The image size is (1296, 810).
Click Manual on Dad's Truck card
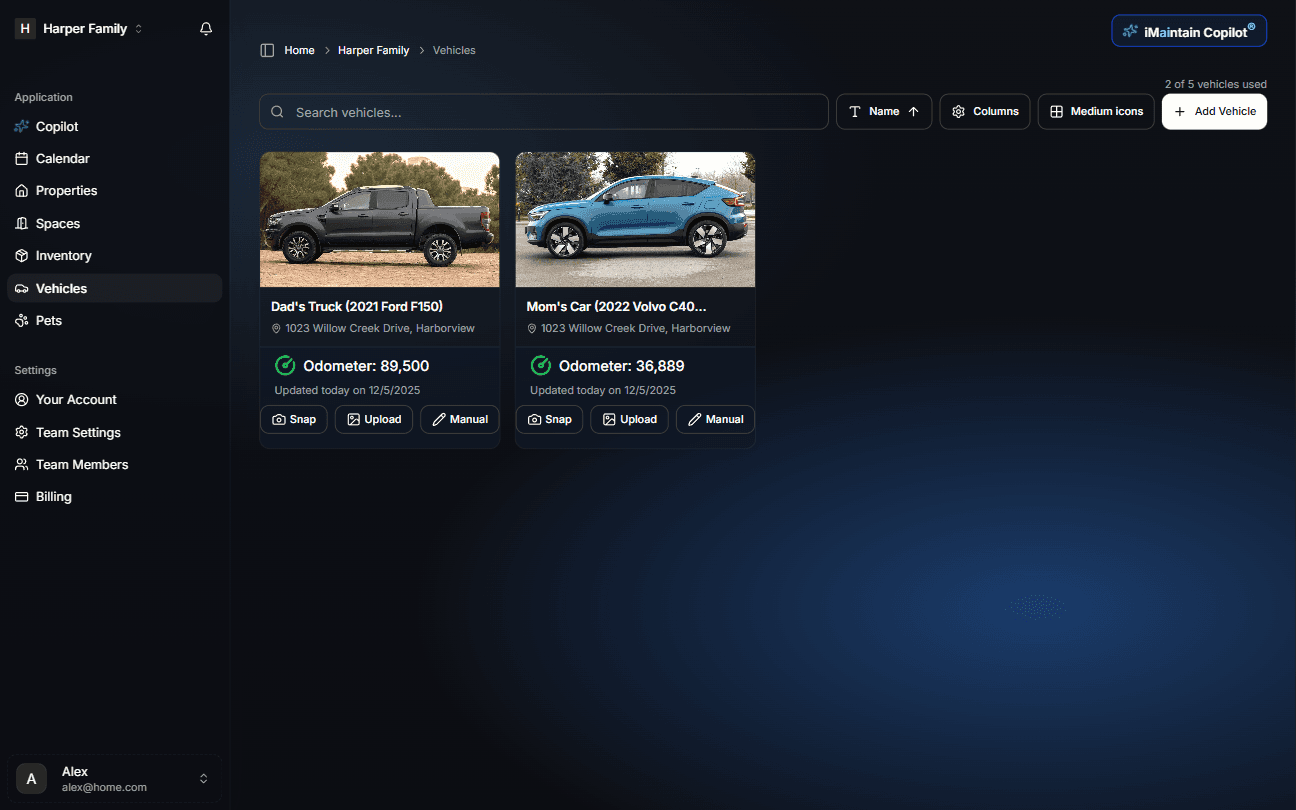[460, 420]
